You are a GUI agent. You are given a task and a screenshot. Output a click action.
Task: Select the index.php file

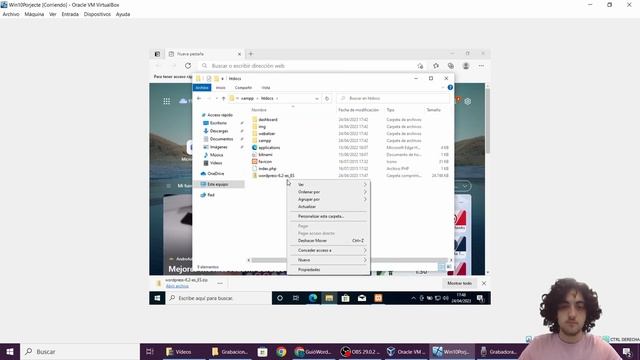pos(267,168)
